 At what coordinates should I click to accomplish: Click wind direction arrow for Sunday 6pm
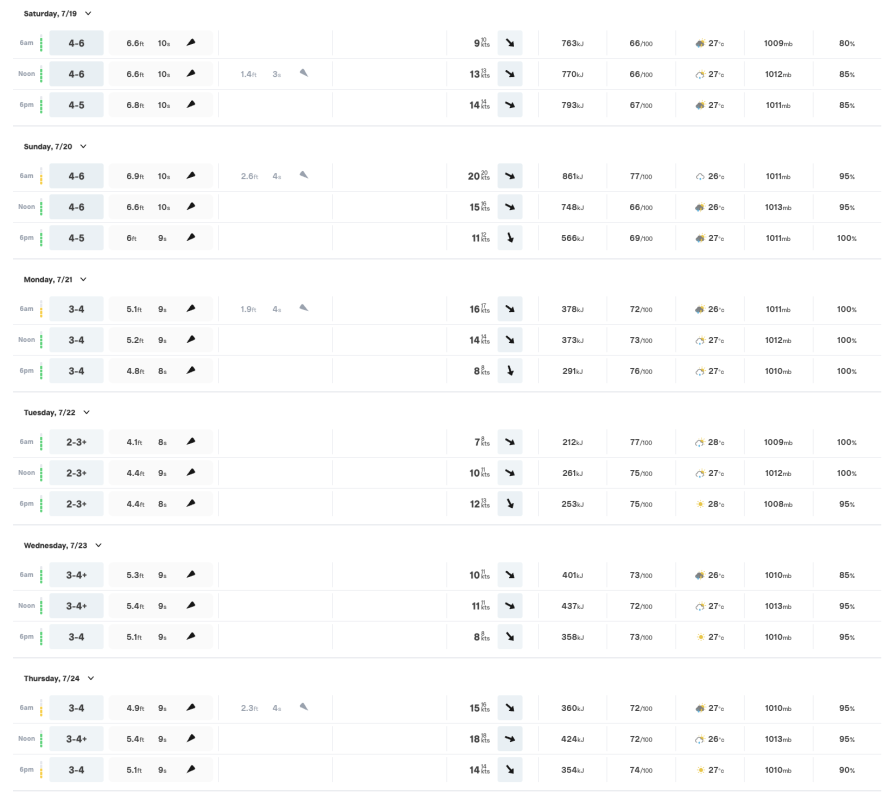click(510, 238)
